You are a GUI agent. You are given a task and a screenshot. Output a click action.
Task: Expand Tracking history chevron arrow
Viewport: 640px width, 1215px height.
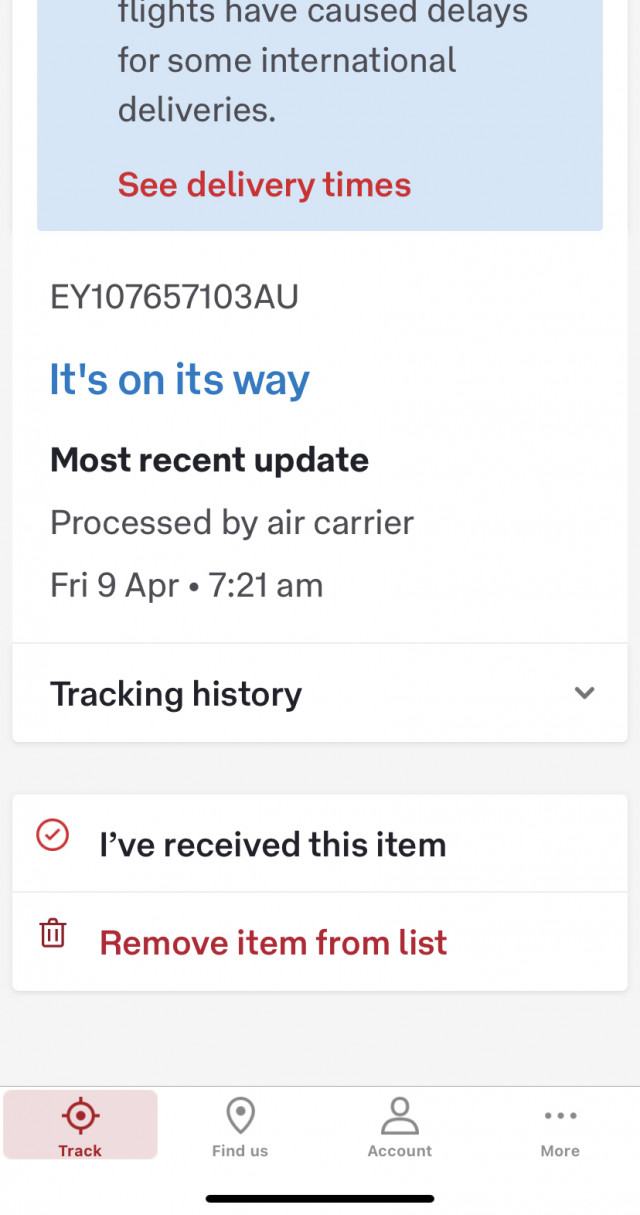[585, 693]
